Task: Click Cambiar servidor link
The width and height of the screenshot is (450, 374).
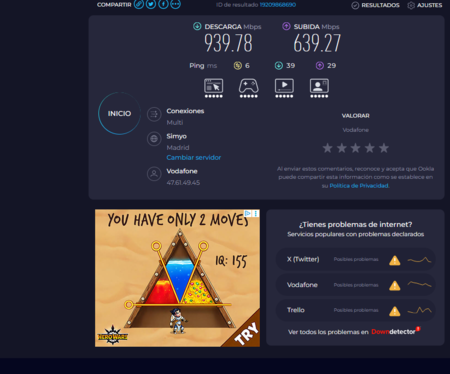Action: 194,157
